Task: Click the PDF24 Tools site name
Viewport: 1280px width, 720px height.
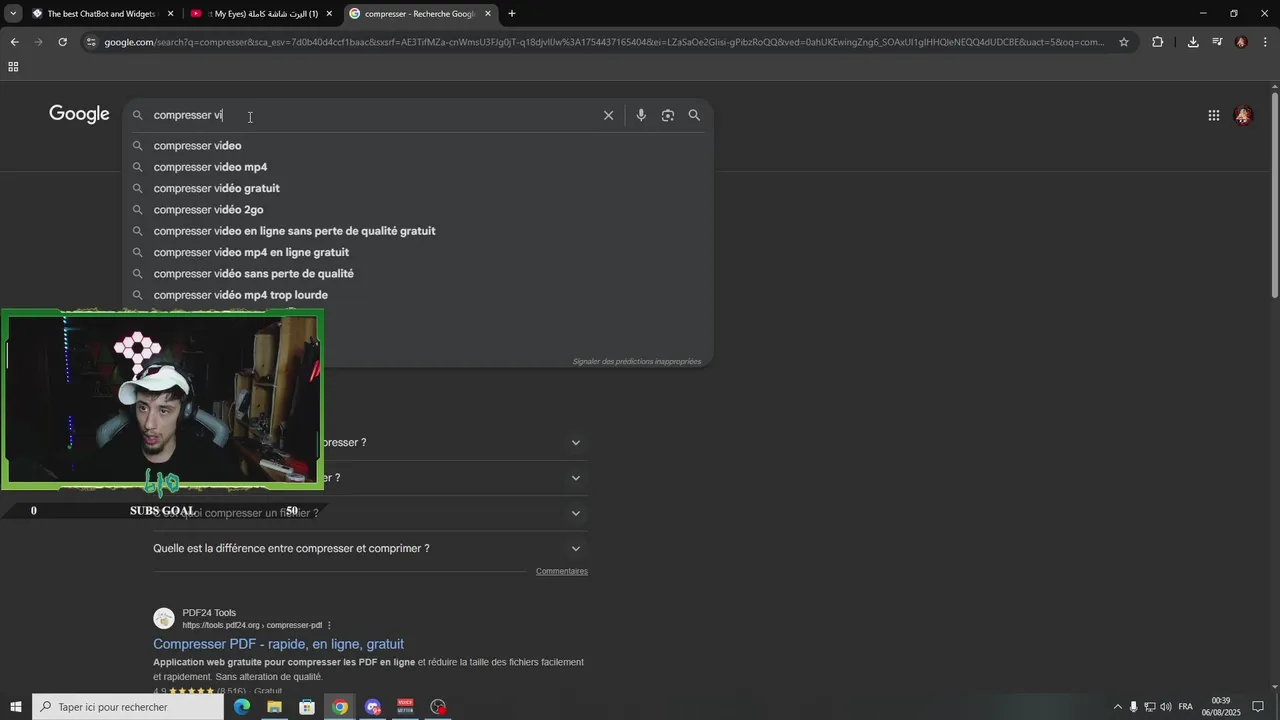Action: [x=209, y=613]
